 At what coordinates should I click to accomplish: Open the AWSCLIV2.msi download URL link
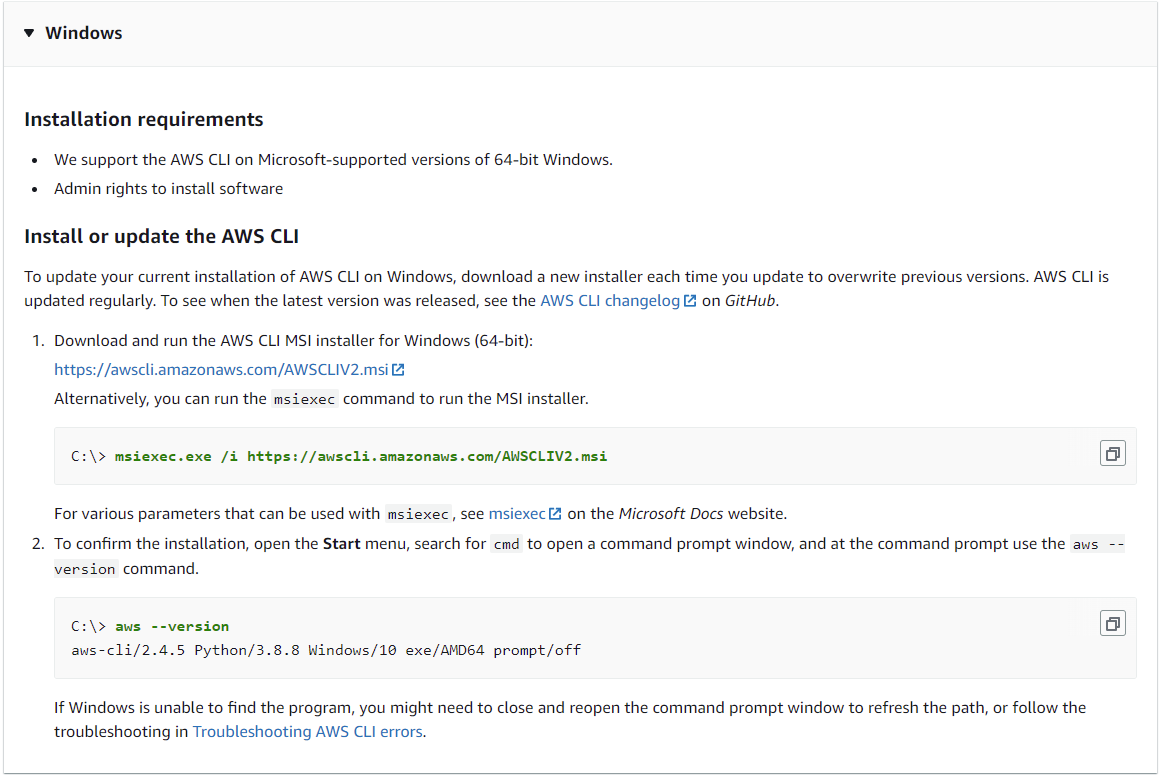[221, 369]
